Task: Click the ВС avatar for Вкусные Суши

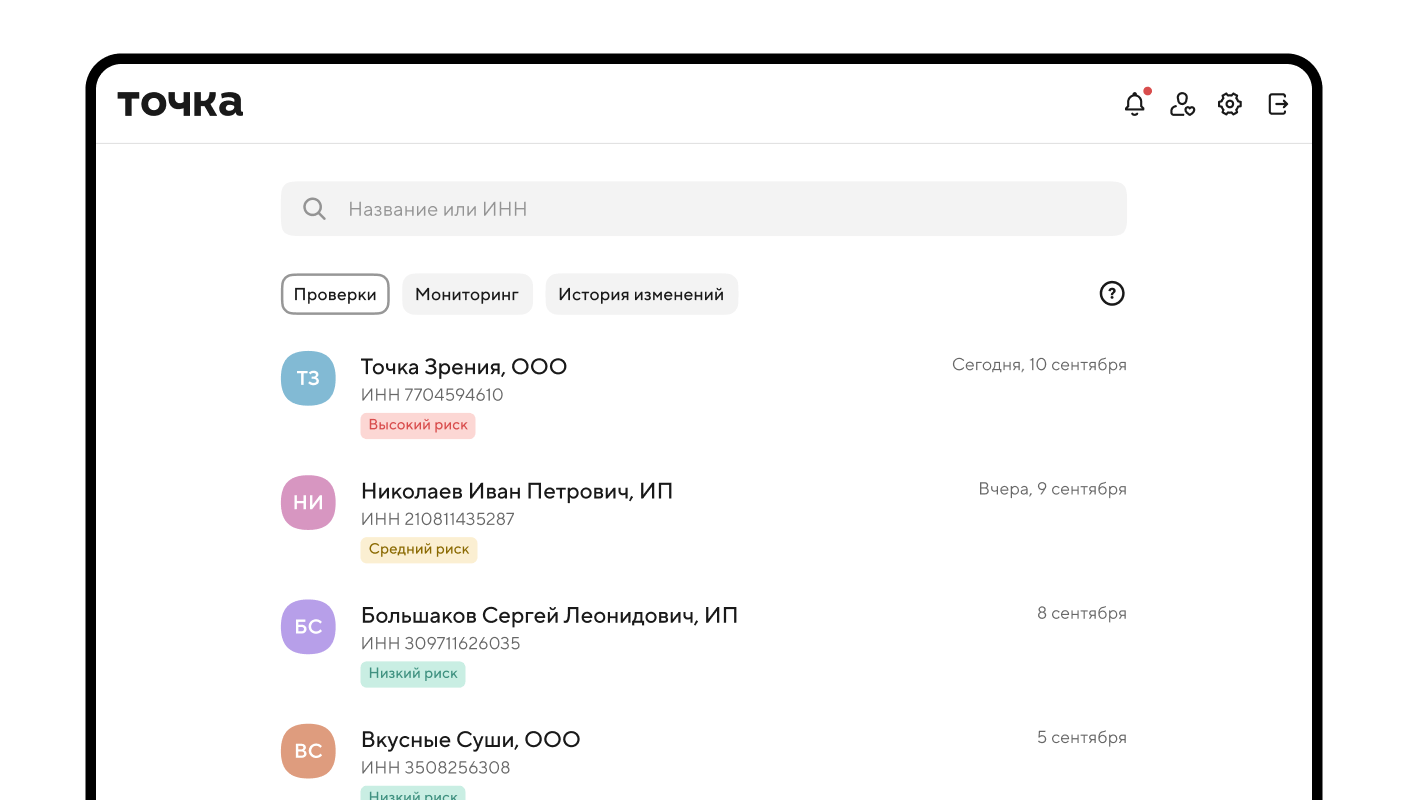Action: (x=308, y=751)
